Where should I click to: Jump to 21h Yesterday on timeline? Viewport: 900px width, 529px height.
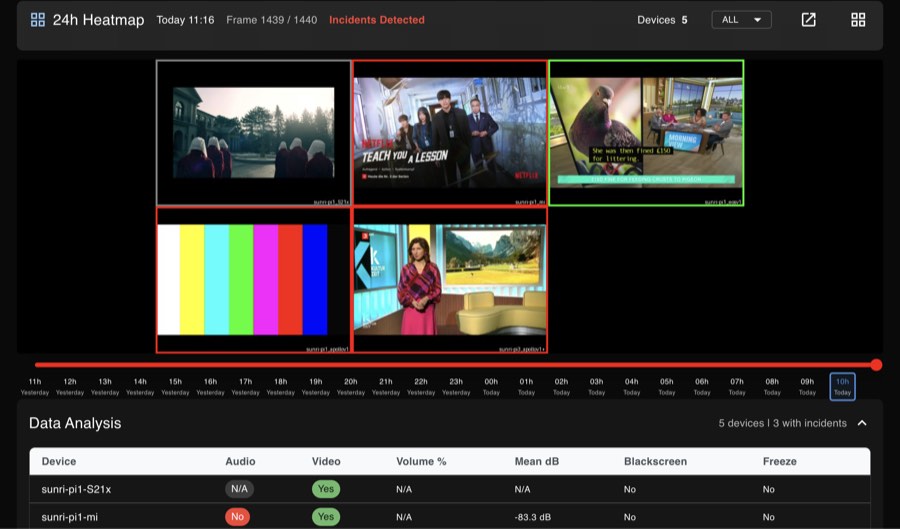click(x=386, y=387)
